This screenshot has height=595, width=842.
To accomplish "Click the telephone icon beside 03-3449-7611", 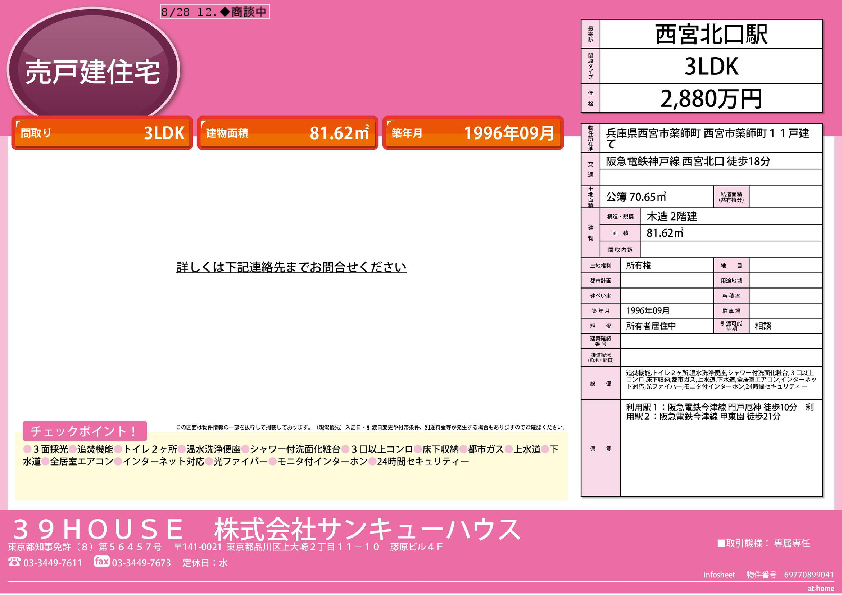I will click(14, 562).
